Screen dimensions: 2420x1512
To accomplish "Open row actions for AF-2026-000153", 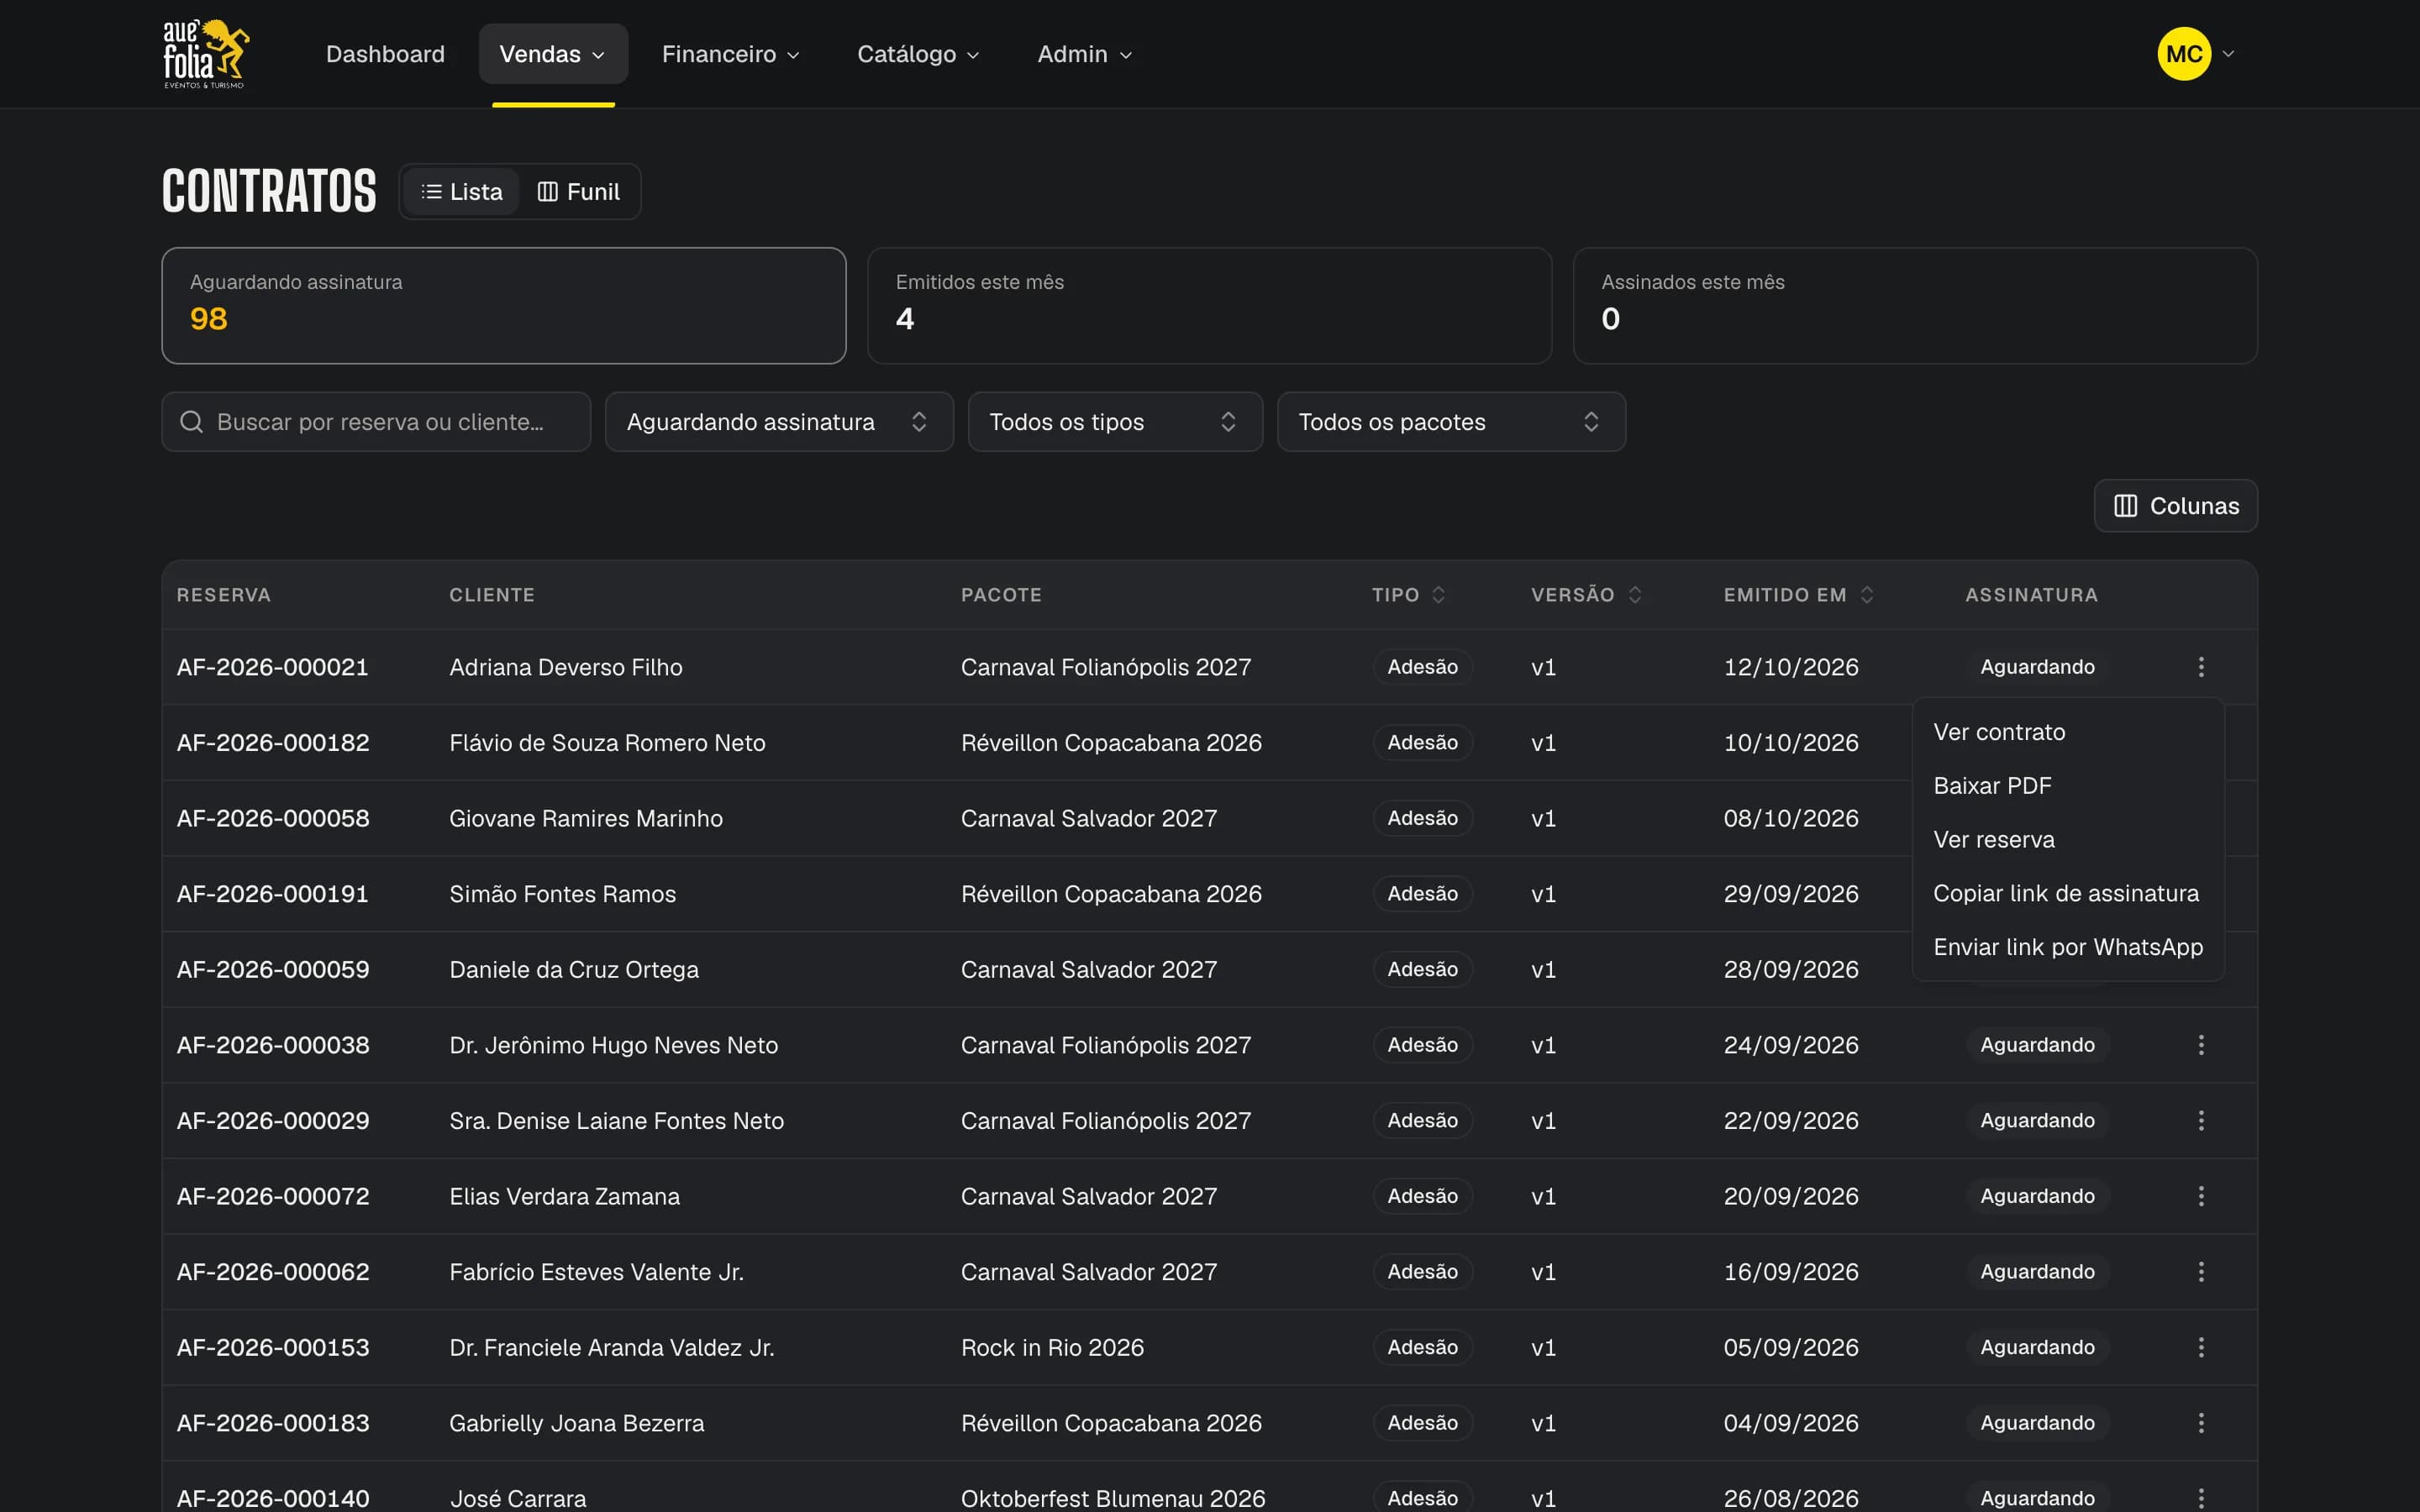I will point(2200,1347).
